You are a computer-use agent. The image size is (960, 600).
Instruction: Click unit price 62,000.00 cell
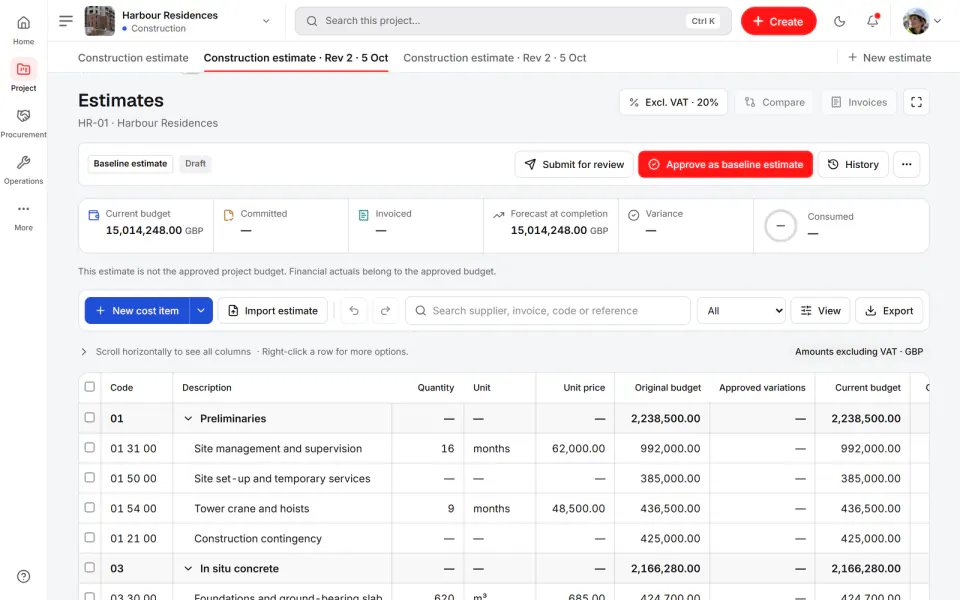pyautogui.click(x=576, y=448)
